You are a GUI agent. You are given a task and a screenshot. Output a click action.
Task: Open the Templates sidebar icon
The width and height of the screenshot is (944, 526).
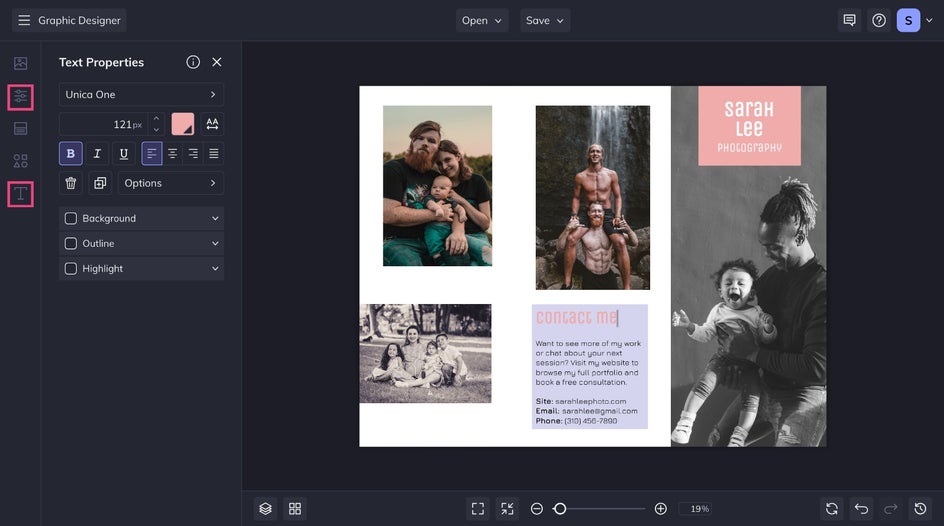click(20, 128)
